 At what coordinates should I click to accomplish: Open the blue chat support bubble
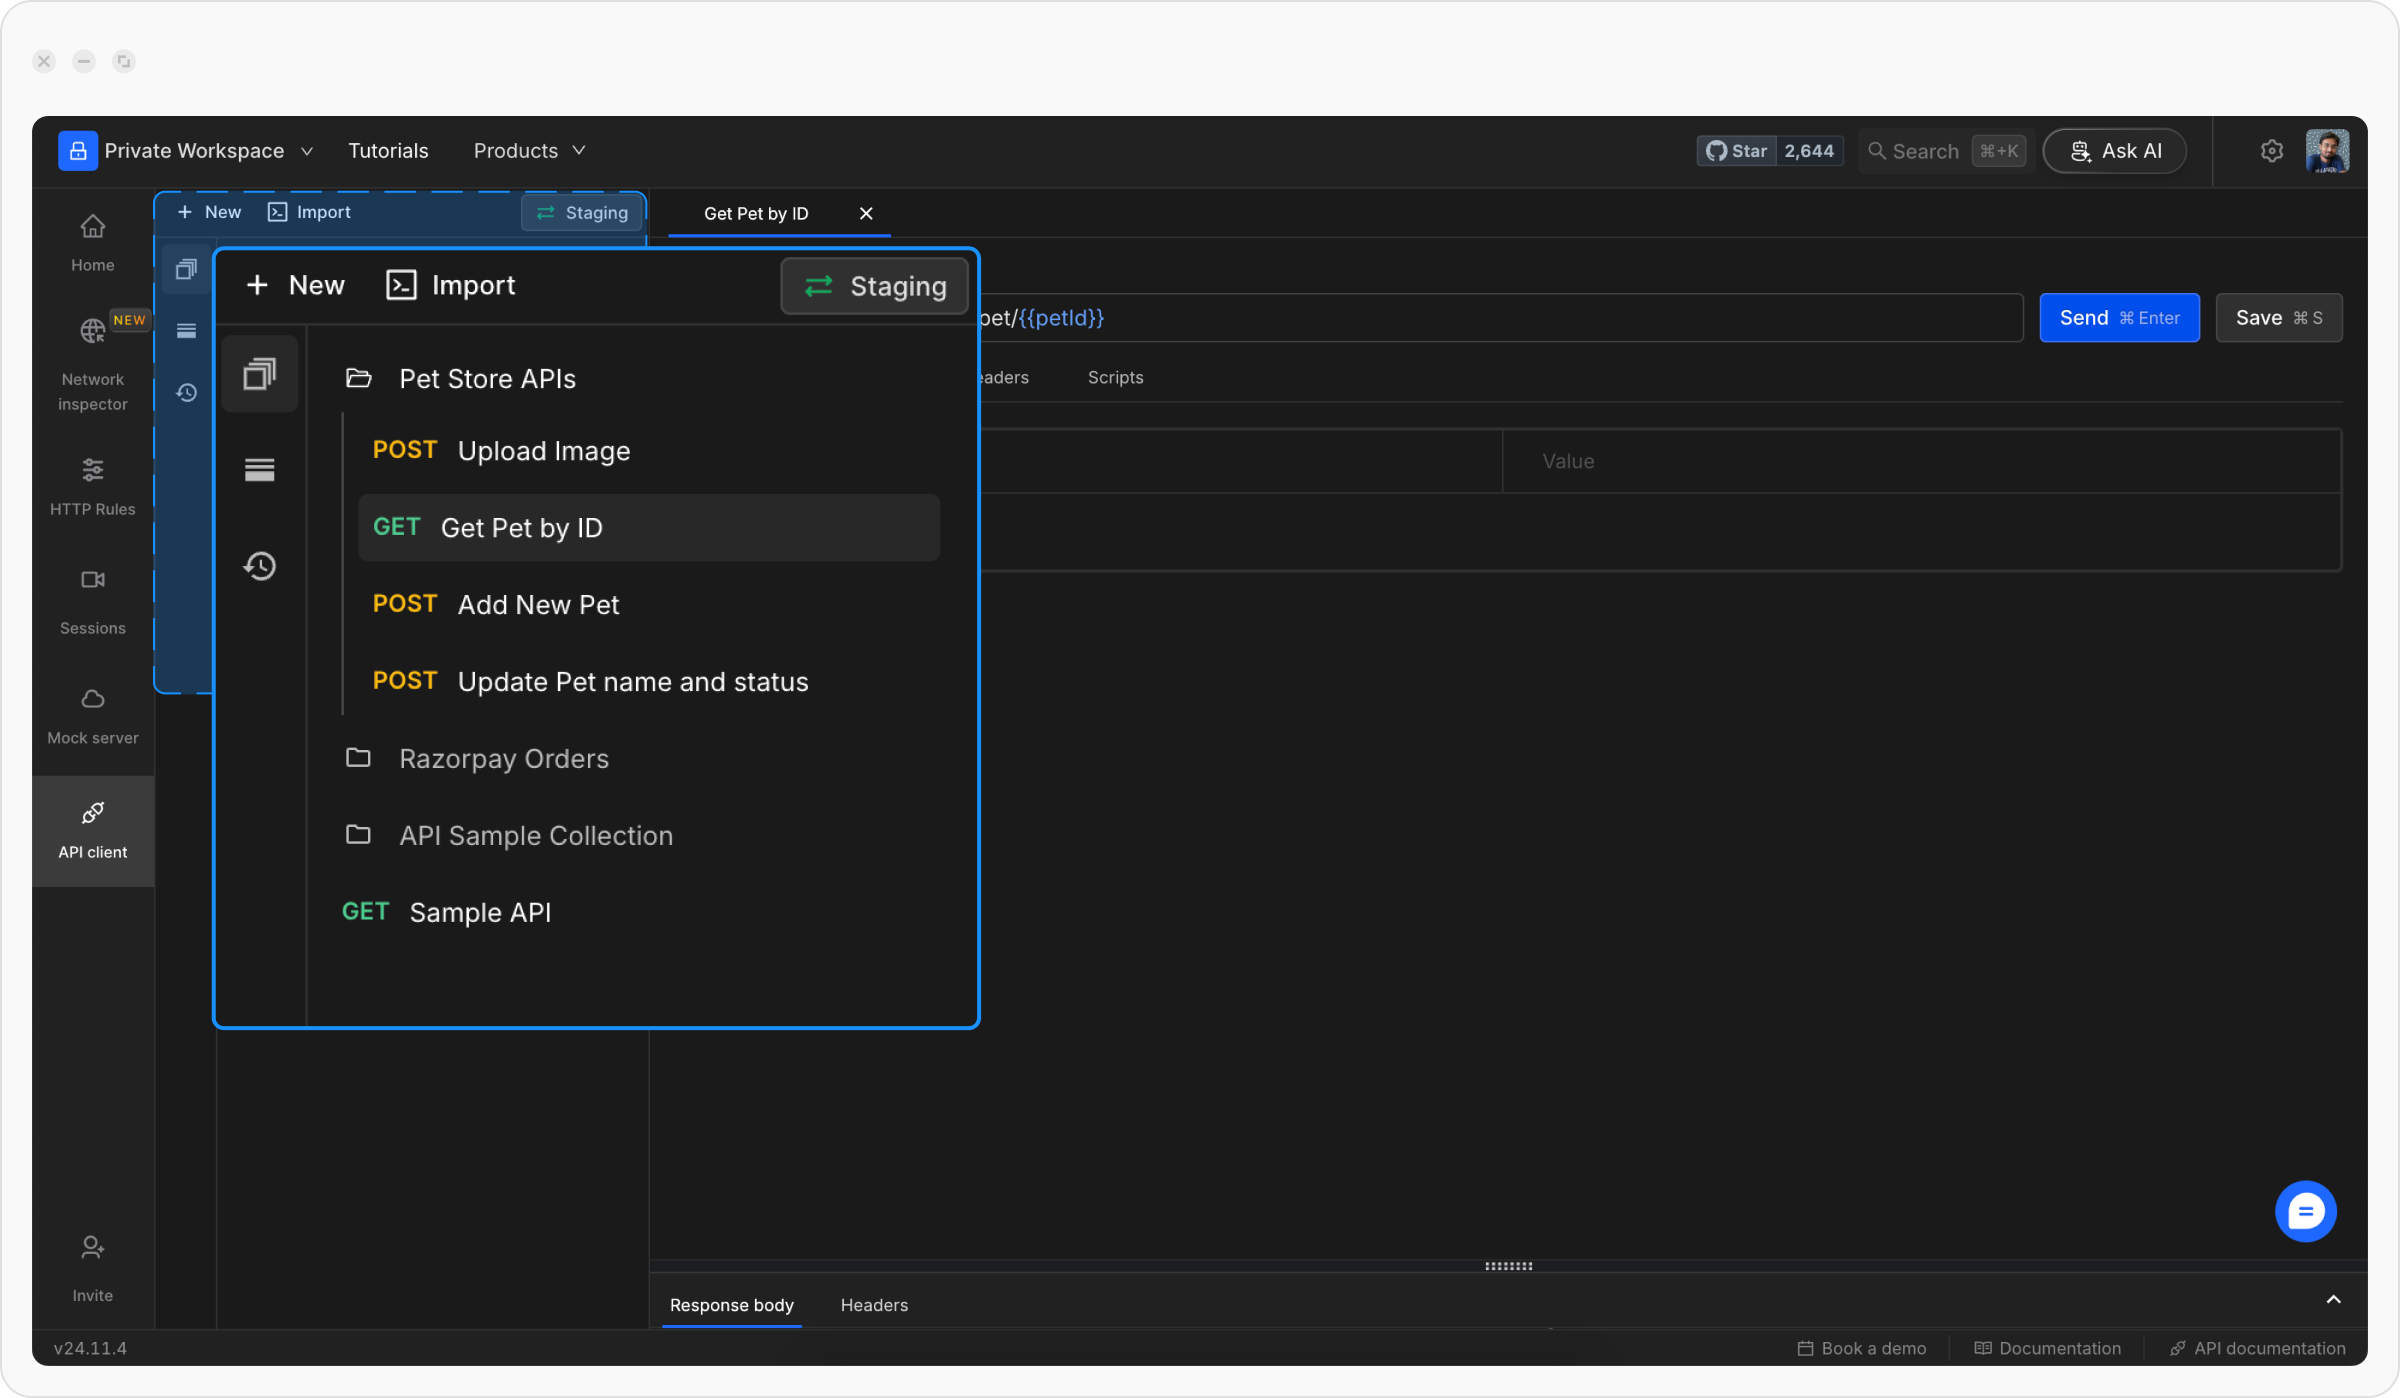[x=2305, y=1212]
